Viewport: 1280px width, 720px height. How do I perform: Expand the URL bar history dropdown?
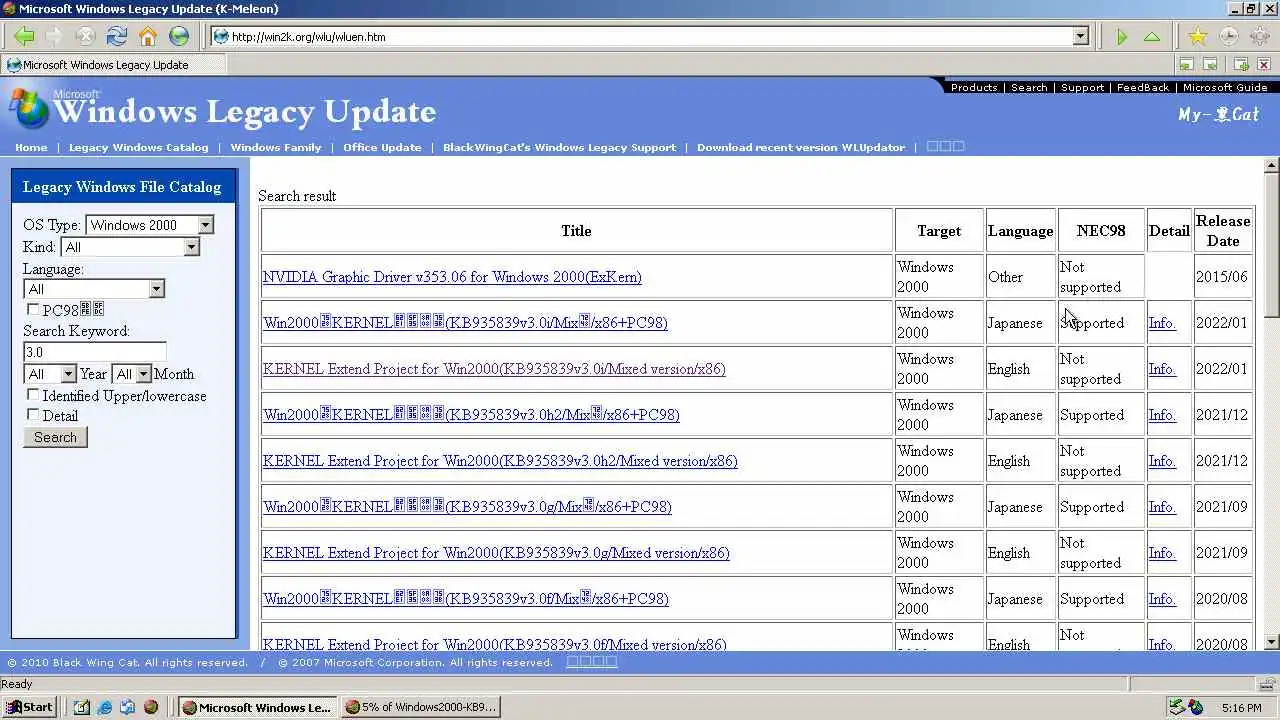coord(1080,37)
